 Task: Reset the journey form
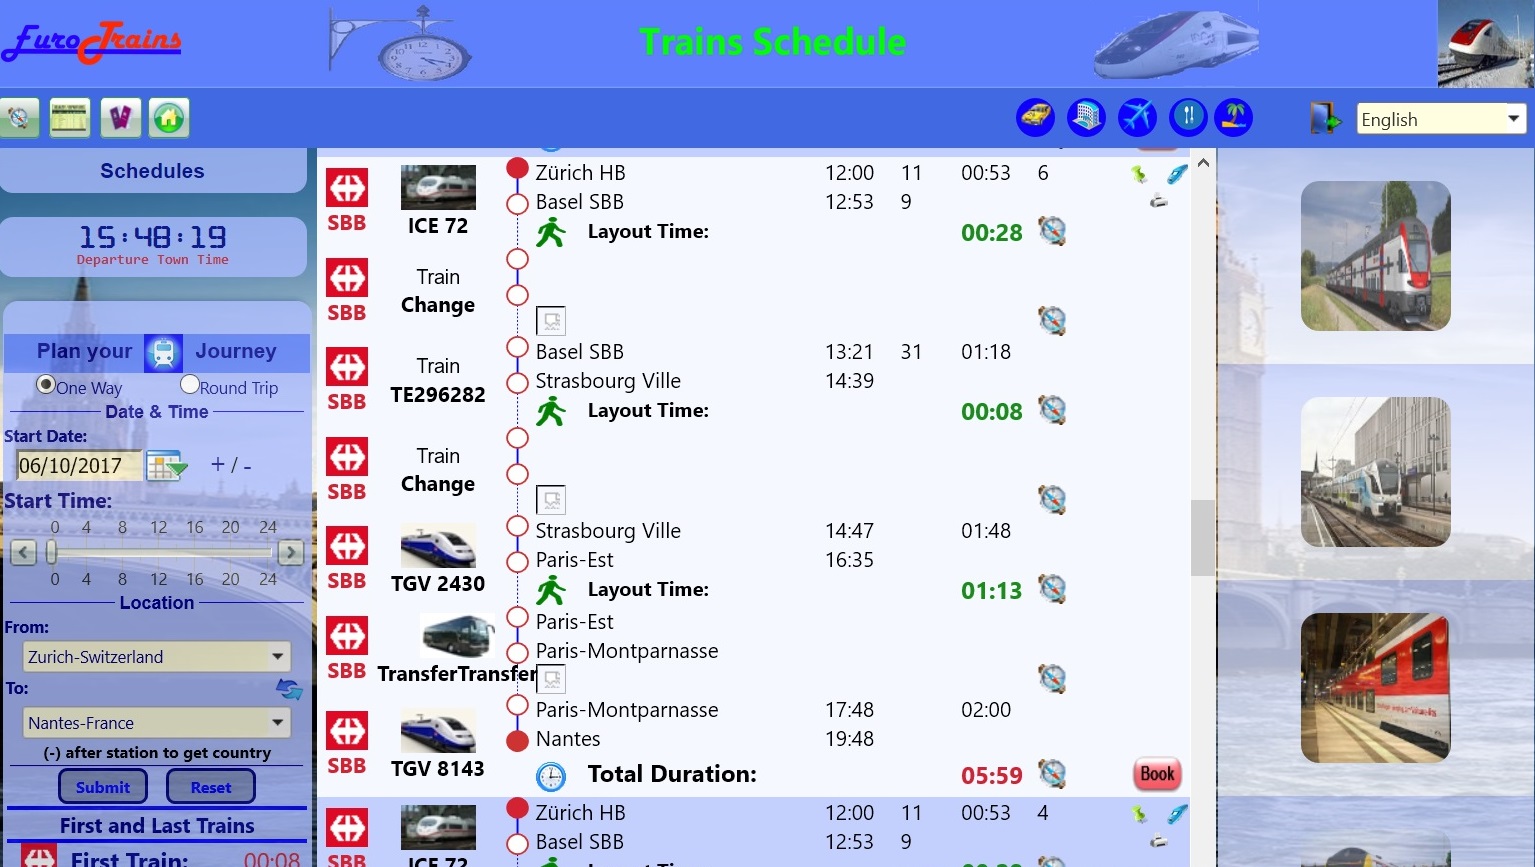(x=211, y=787)
